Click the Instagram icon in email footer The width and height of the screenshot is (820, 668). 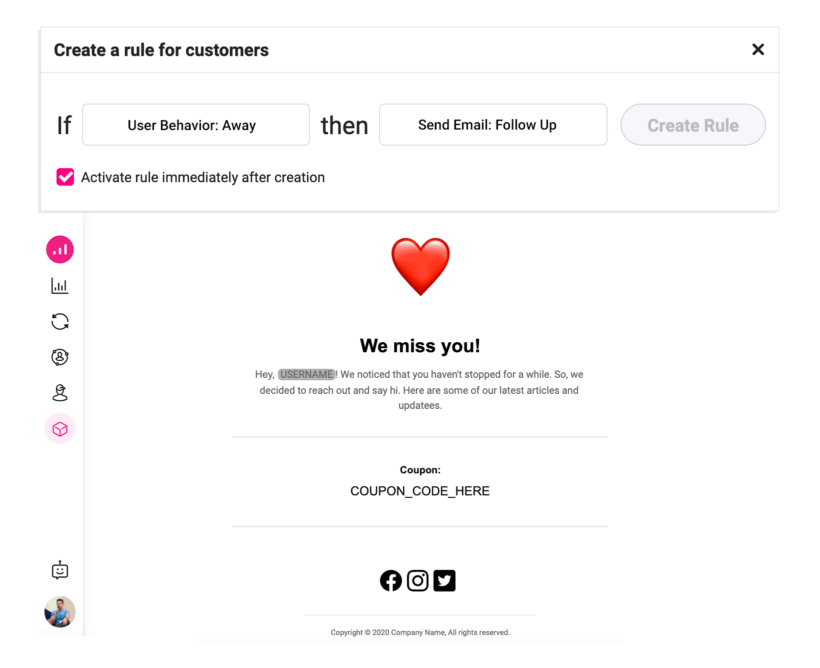tap(418, 580)
